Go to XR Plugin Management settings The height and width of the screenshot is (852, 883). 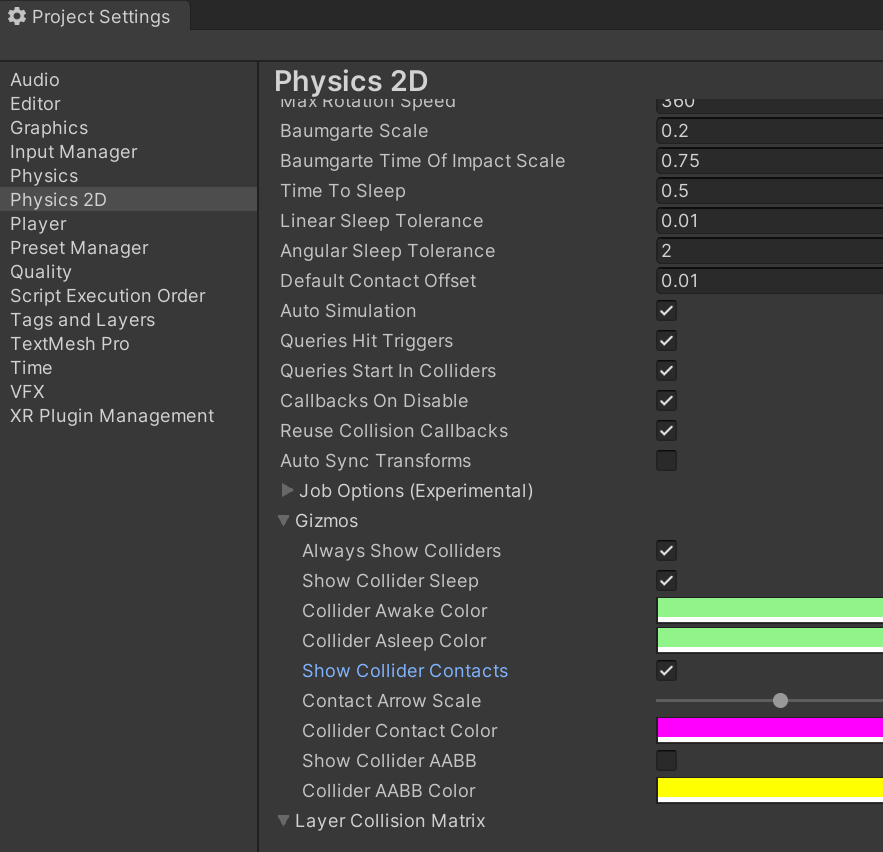[x=112, y=416]
